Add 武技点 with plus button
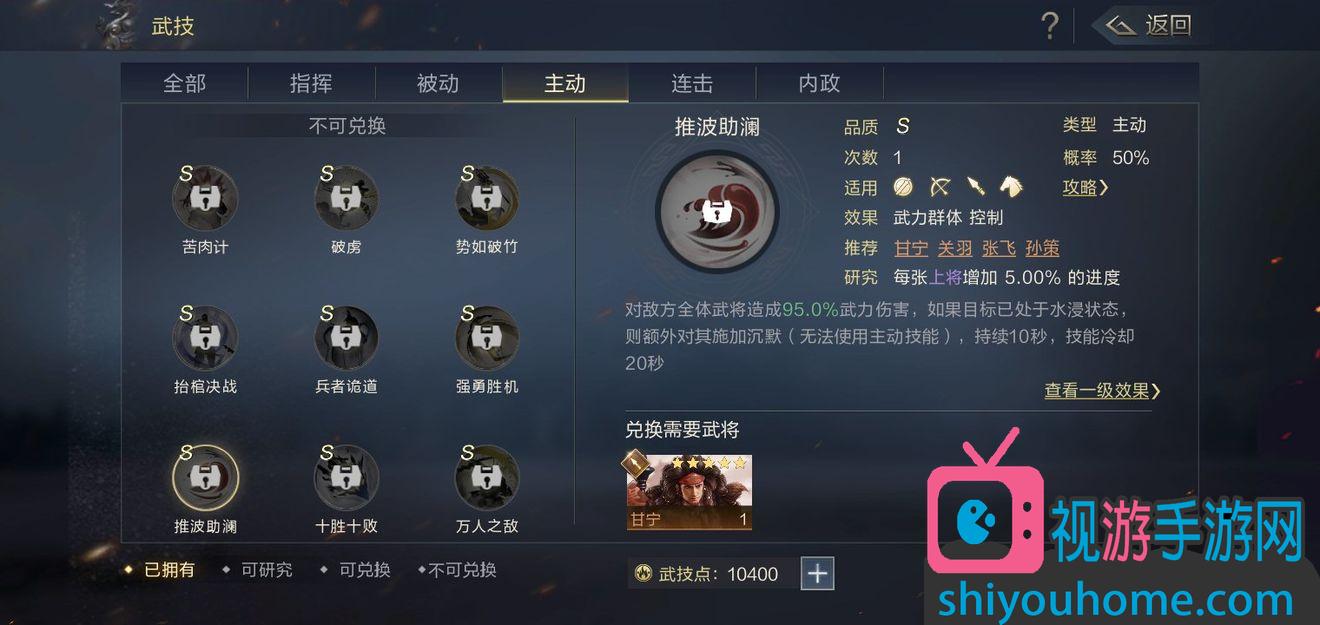This screenshot has height=625, width=1320. 817,573
